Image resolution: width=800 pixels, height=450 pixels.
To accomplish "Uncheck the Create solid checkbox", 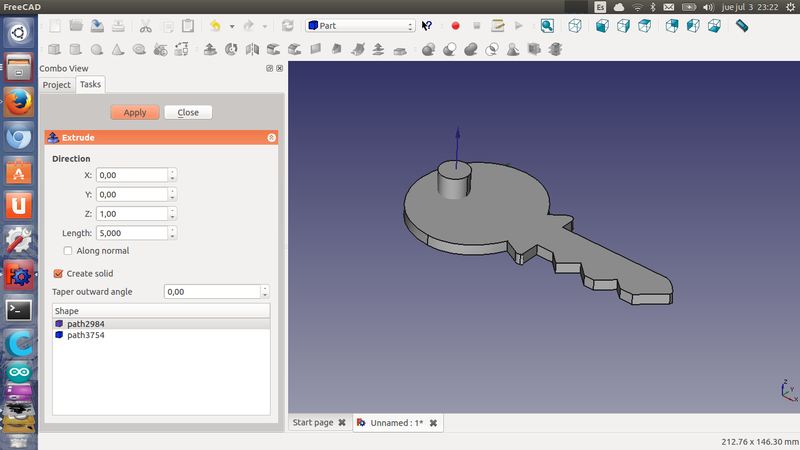I will click(58, 273).
